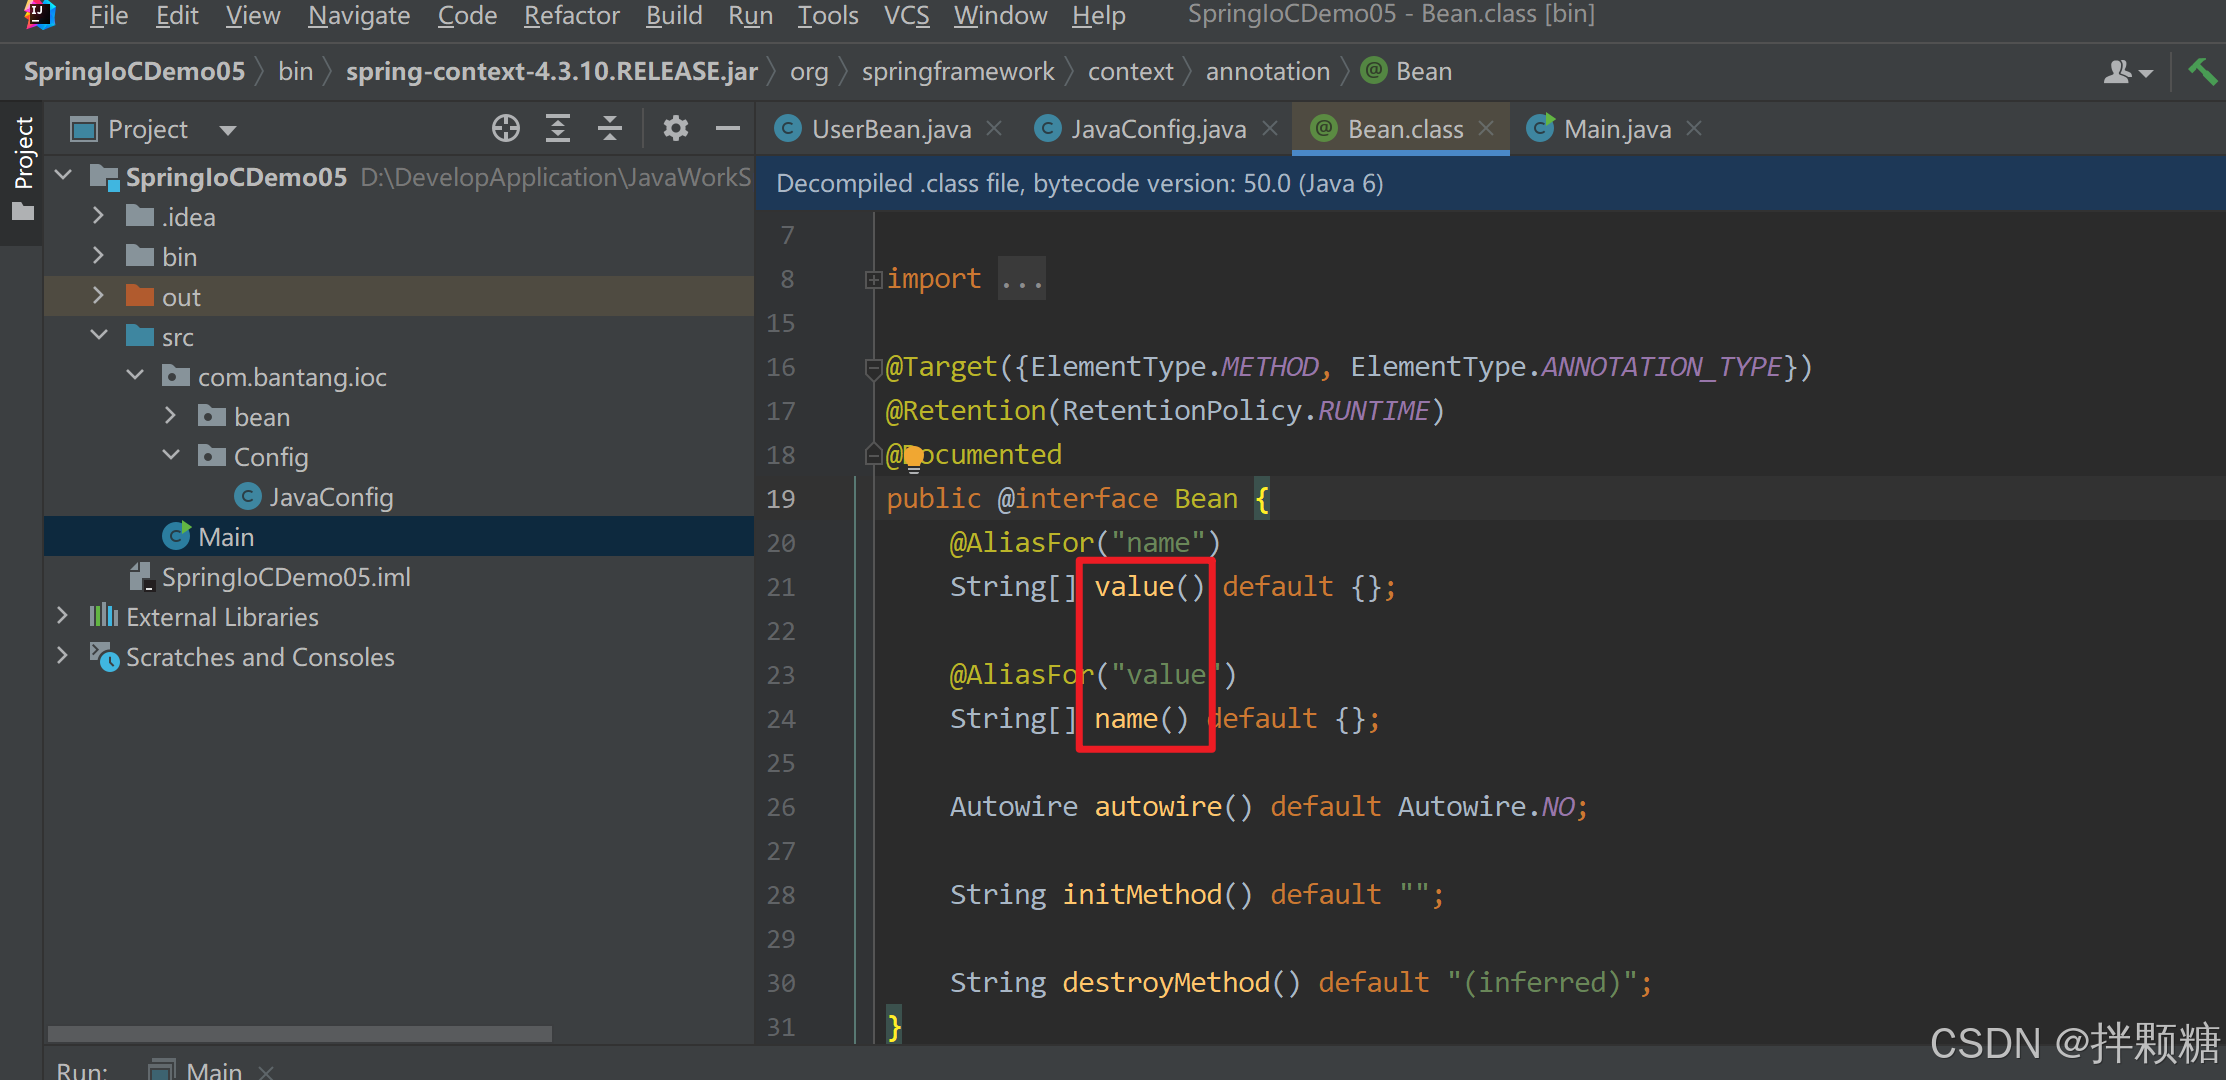
Task: Toggle fold marker beside @Target annotation
Action: [x=873, y=368]
